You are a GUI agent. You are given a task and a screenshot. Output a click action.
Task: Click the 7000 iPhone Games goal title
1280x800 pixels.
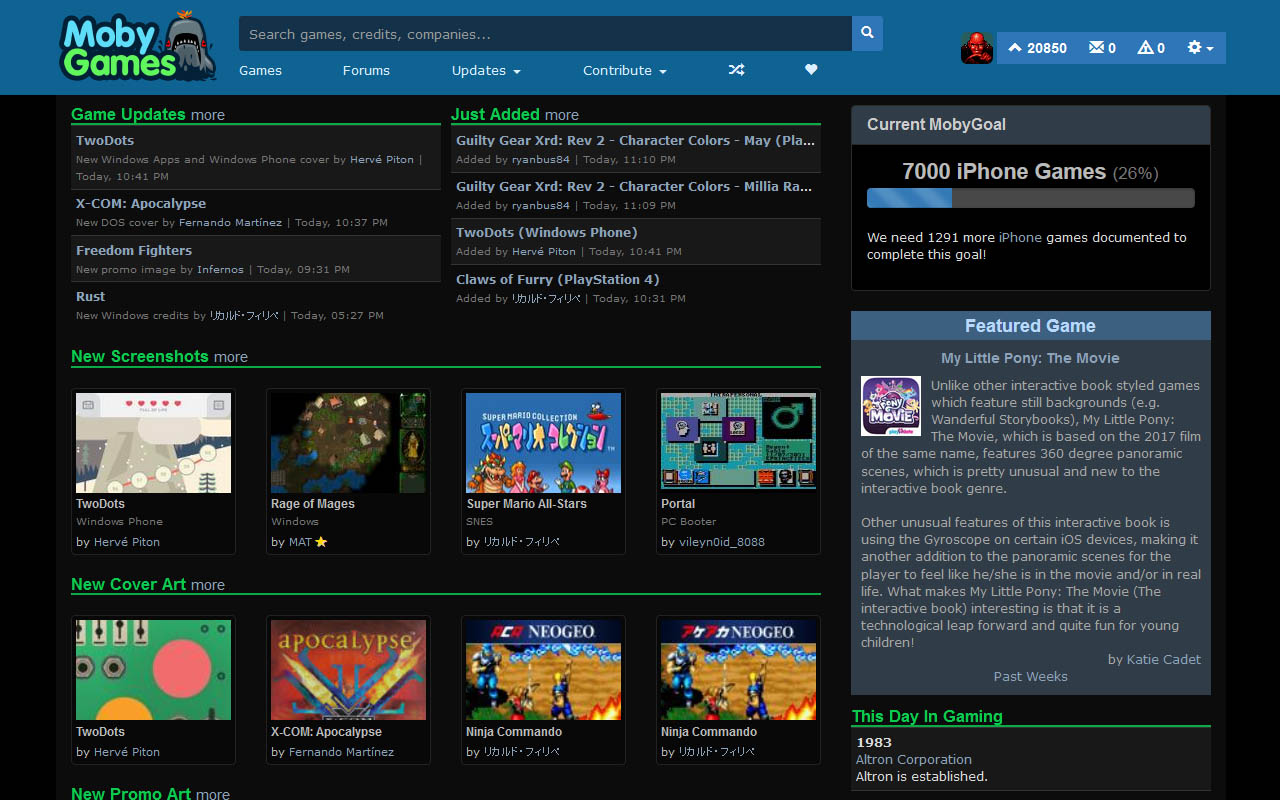click(1004, 171)
